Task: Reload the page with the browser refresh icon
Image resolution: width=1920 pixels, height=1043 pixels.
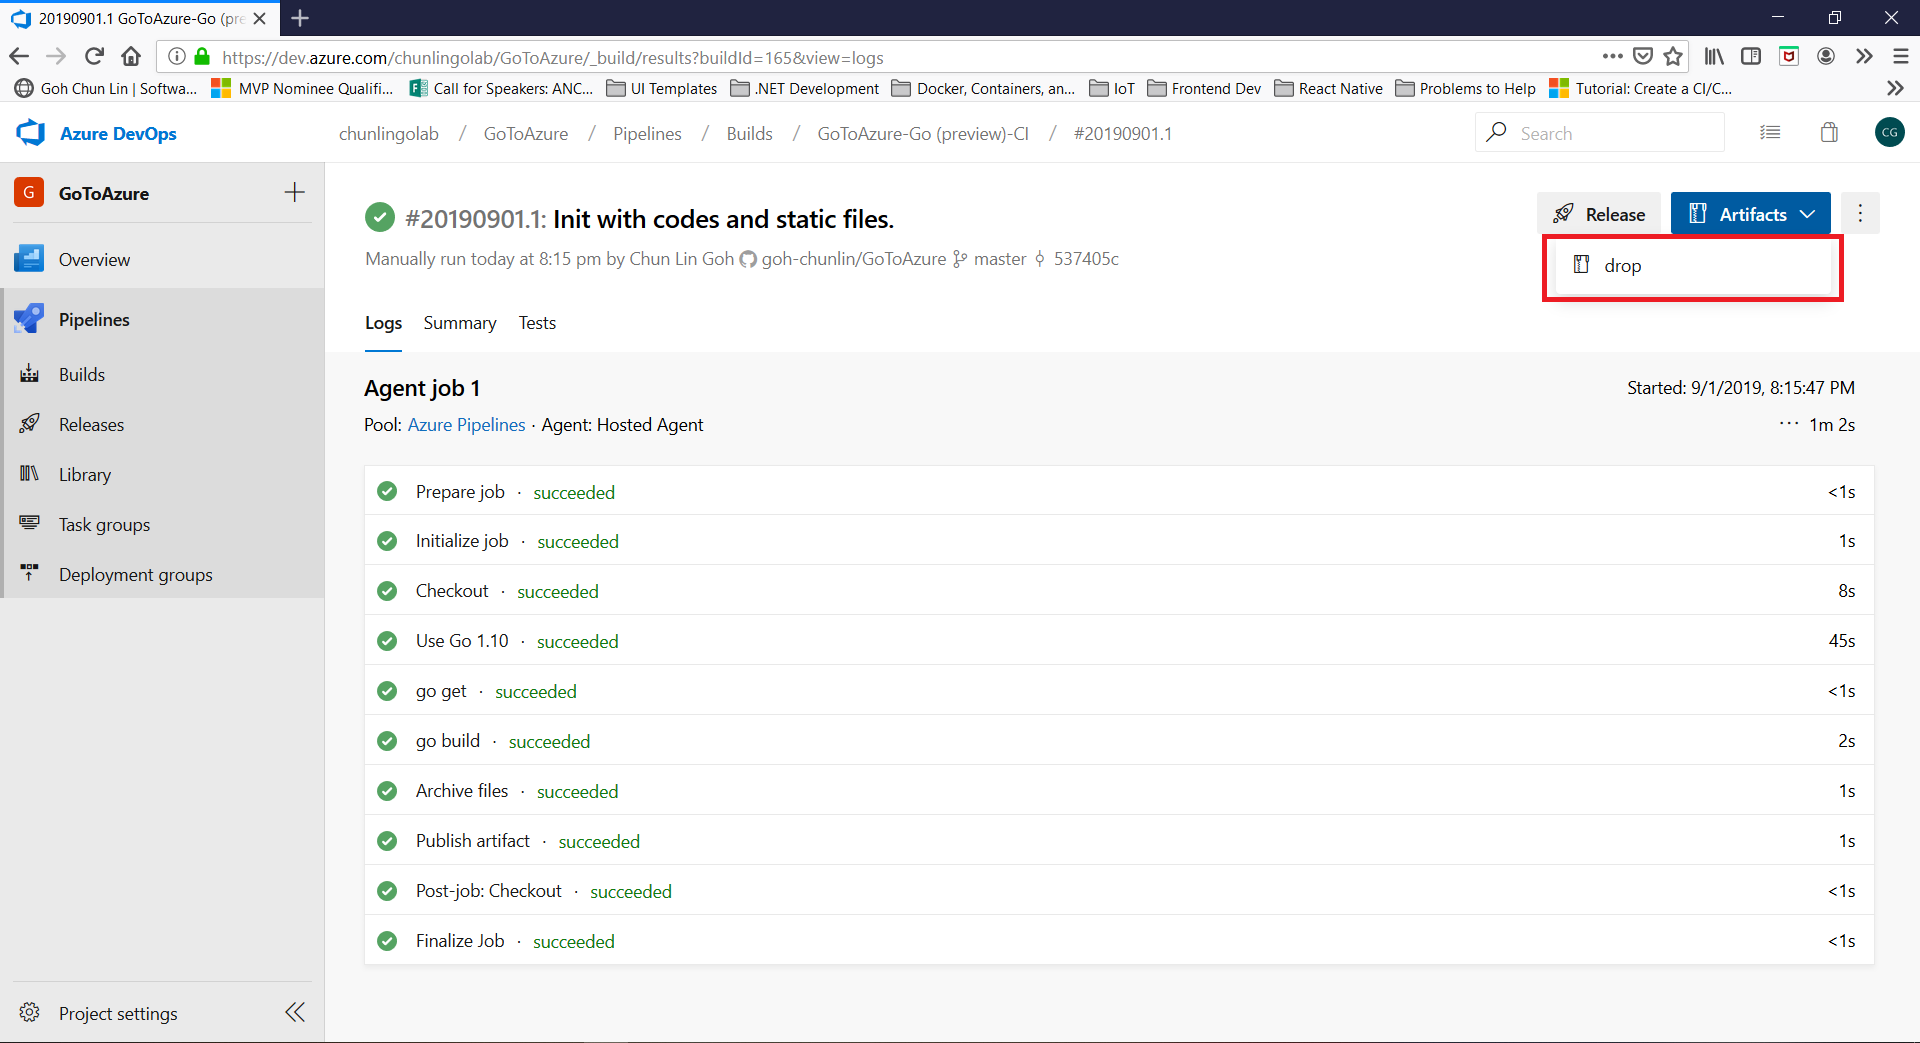Action: 94,57
